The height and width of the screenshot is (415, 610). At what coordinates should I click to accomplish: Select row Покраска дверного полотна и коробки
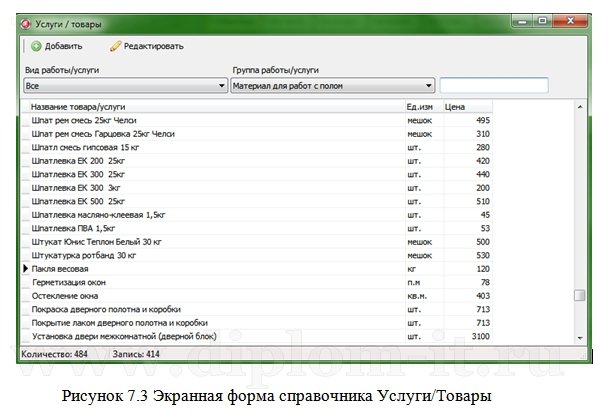click(x=257, y=309)
